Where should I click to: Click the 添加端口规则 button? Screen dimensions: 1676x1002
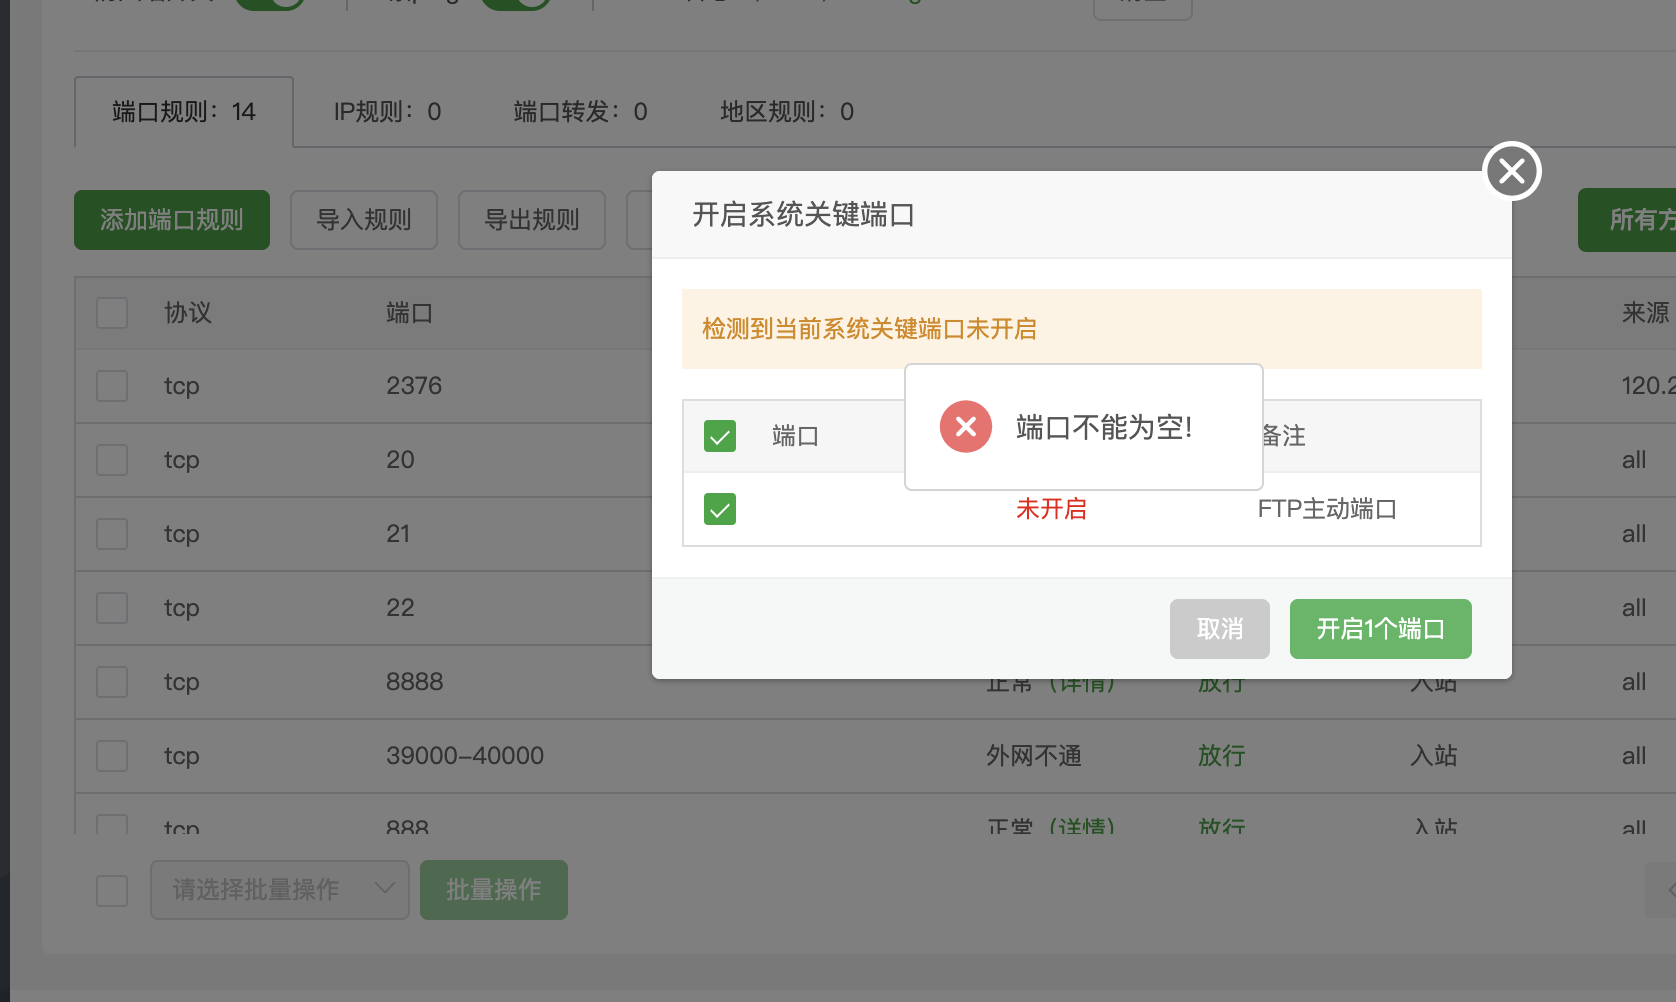(172, 220)
